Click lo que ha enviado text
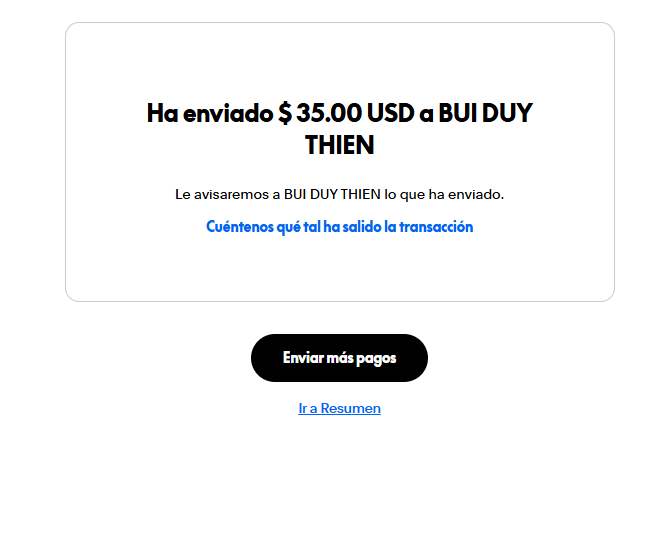Screen dimensions: 671x542 coord(444,195)
